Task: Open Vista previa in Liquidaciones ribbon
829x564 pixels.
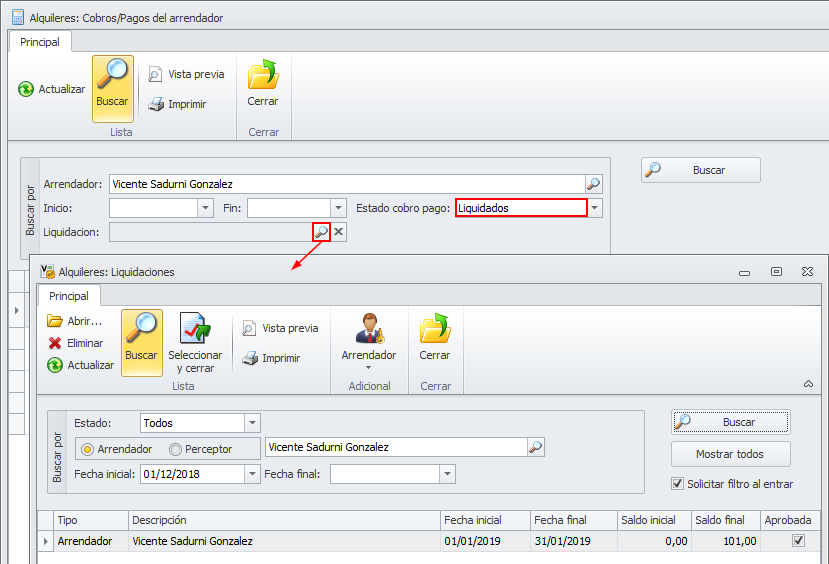Action: [x=280, y=328]
